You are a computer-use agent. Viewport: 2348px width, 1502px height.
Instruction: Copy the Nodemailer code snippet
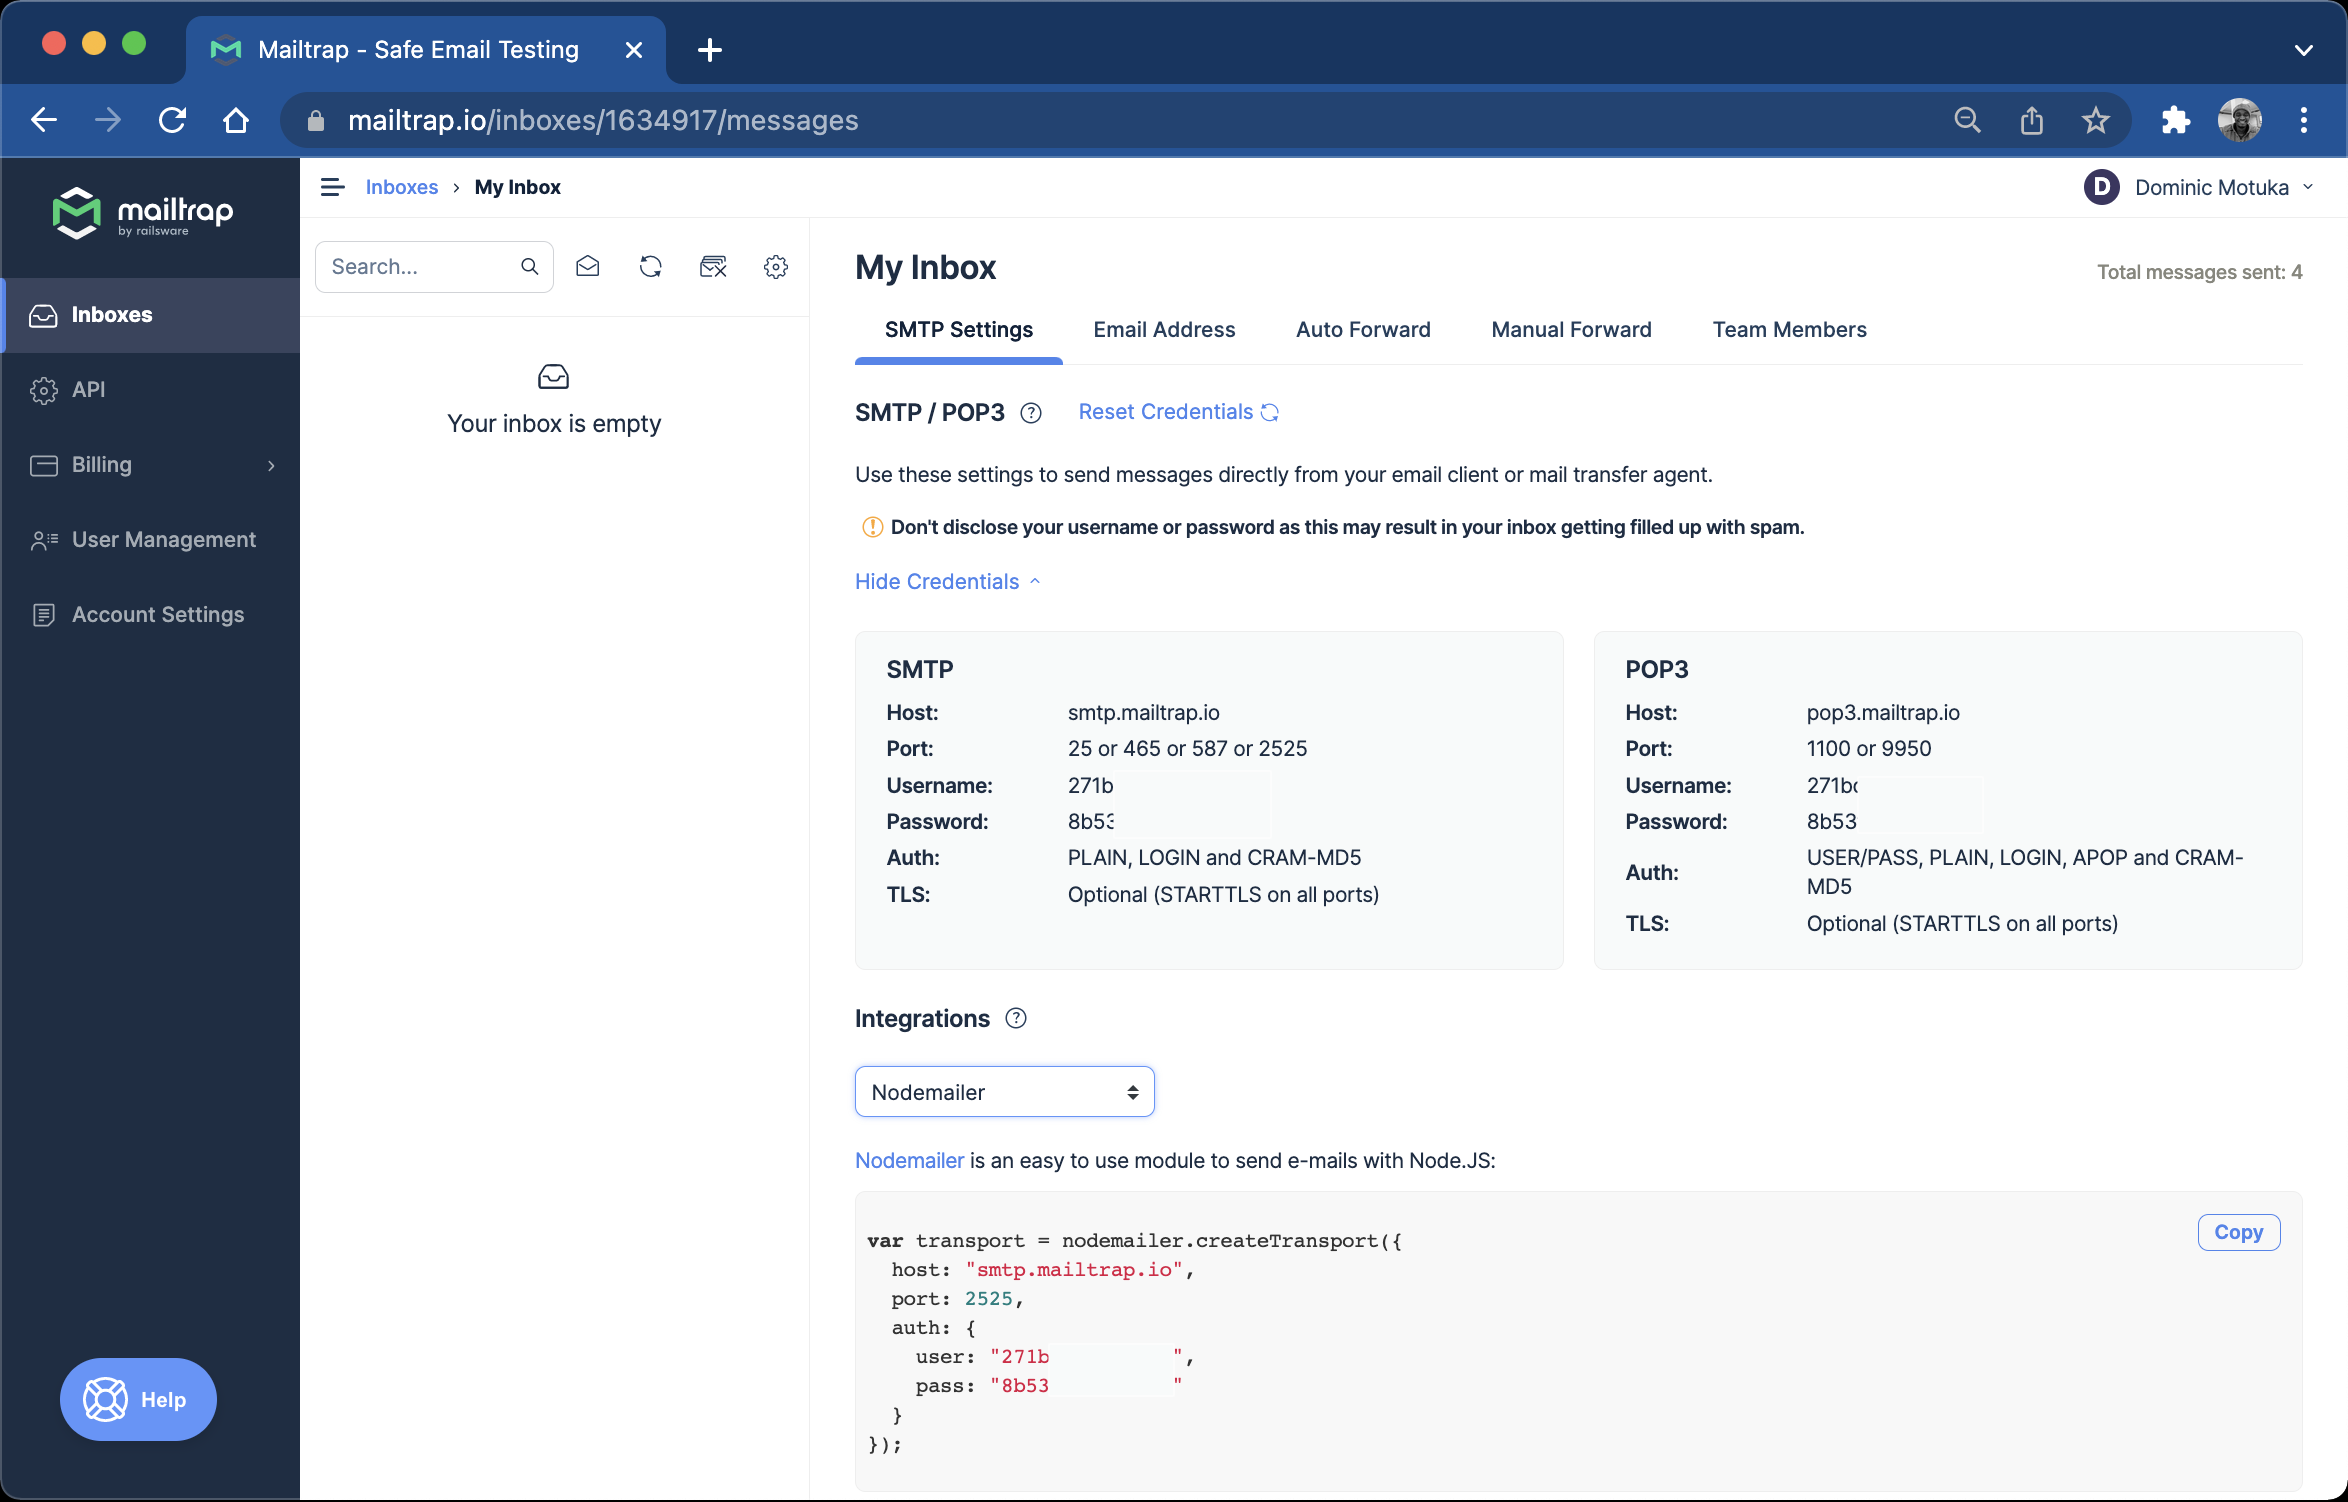coord(2238,1232)
